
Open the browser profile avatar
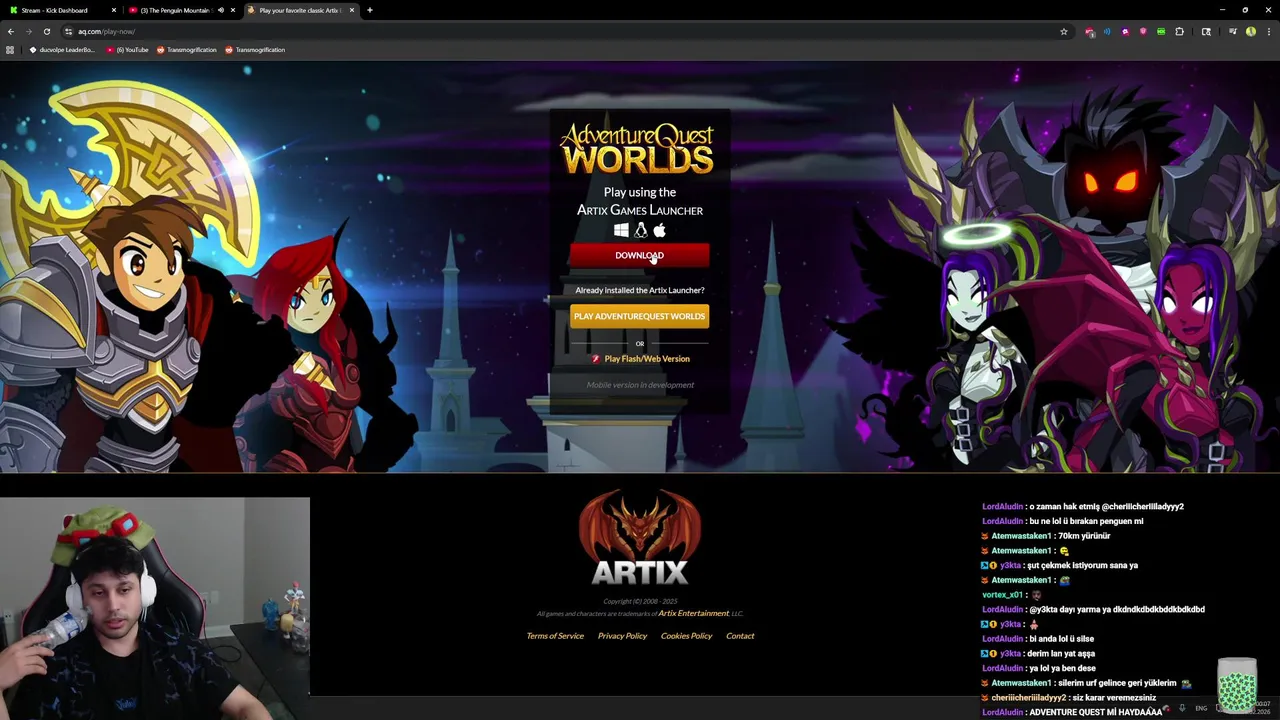(x=1250, y=31)
